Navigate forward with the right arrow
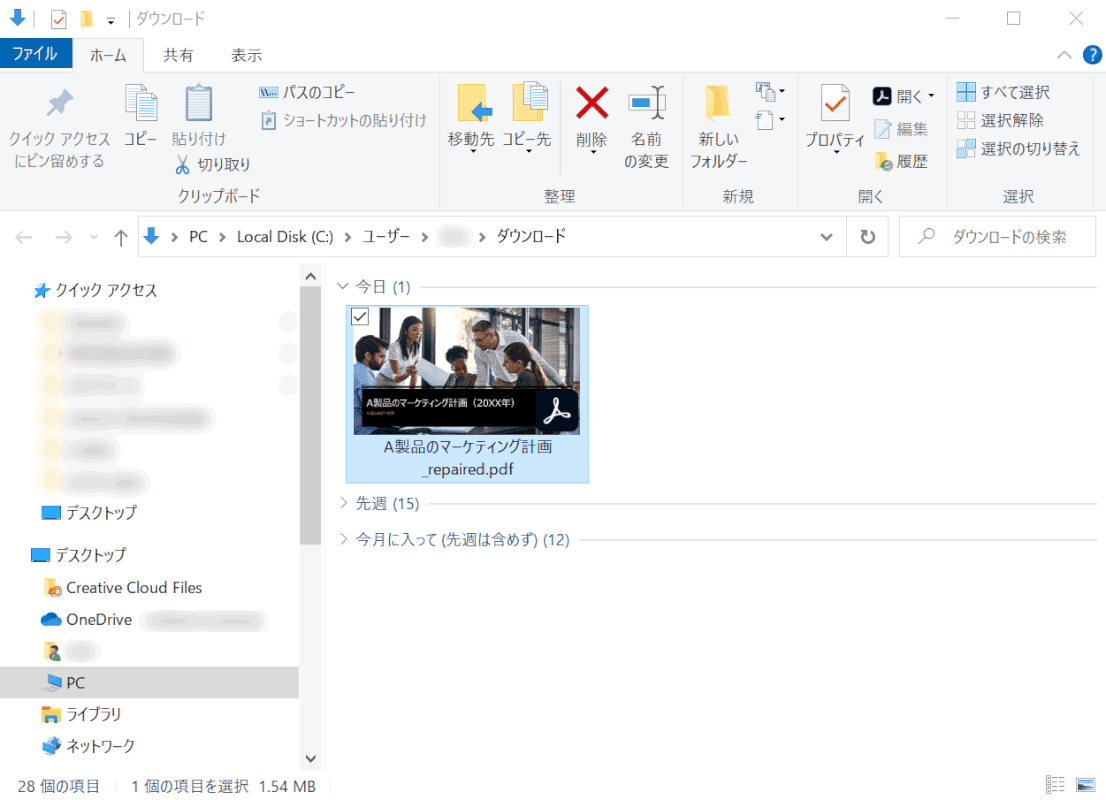Viewport: 1106px width, 800px height. [63, 237]
